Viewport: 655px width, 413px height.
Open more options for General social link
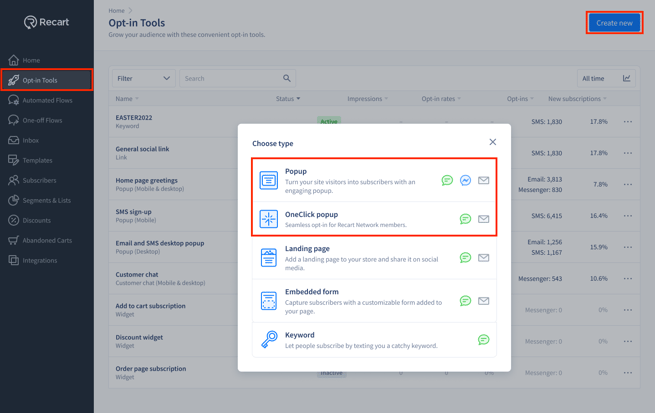coord(627,153)
